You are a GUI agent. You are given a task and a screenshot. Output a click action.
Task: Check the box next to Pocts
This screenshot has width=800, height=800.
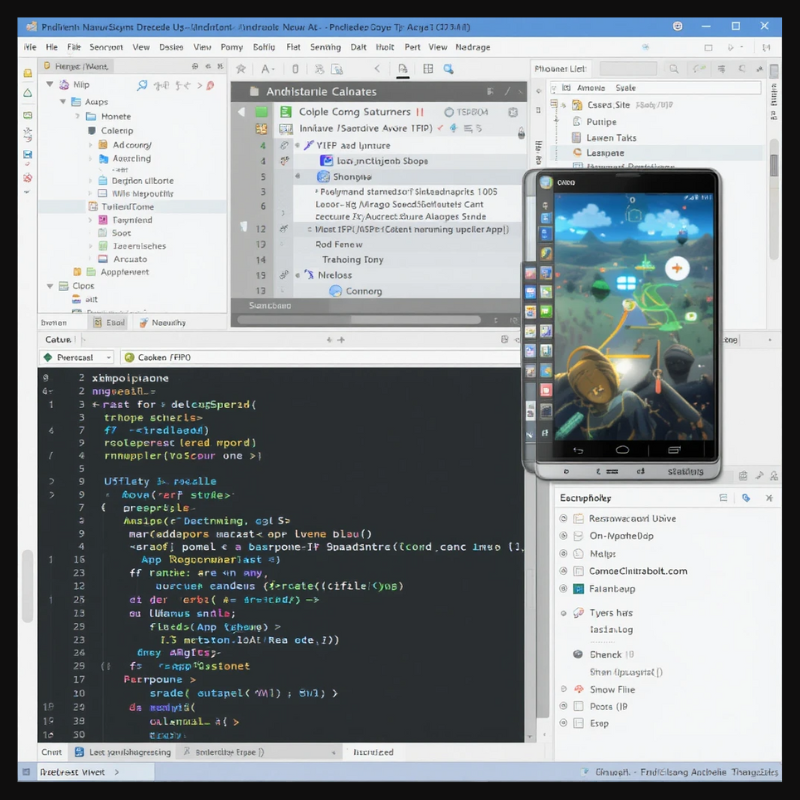tap(578, 706)
